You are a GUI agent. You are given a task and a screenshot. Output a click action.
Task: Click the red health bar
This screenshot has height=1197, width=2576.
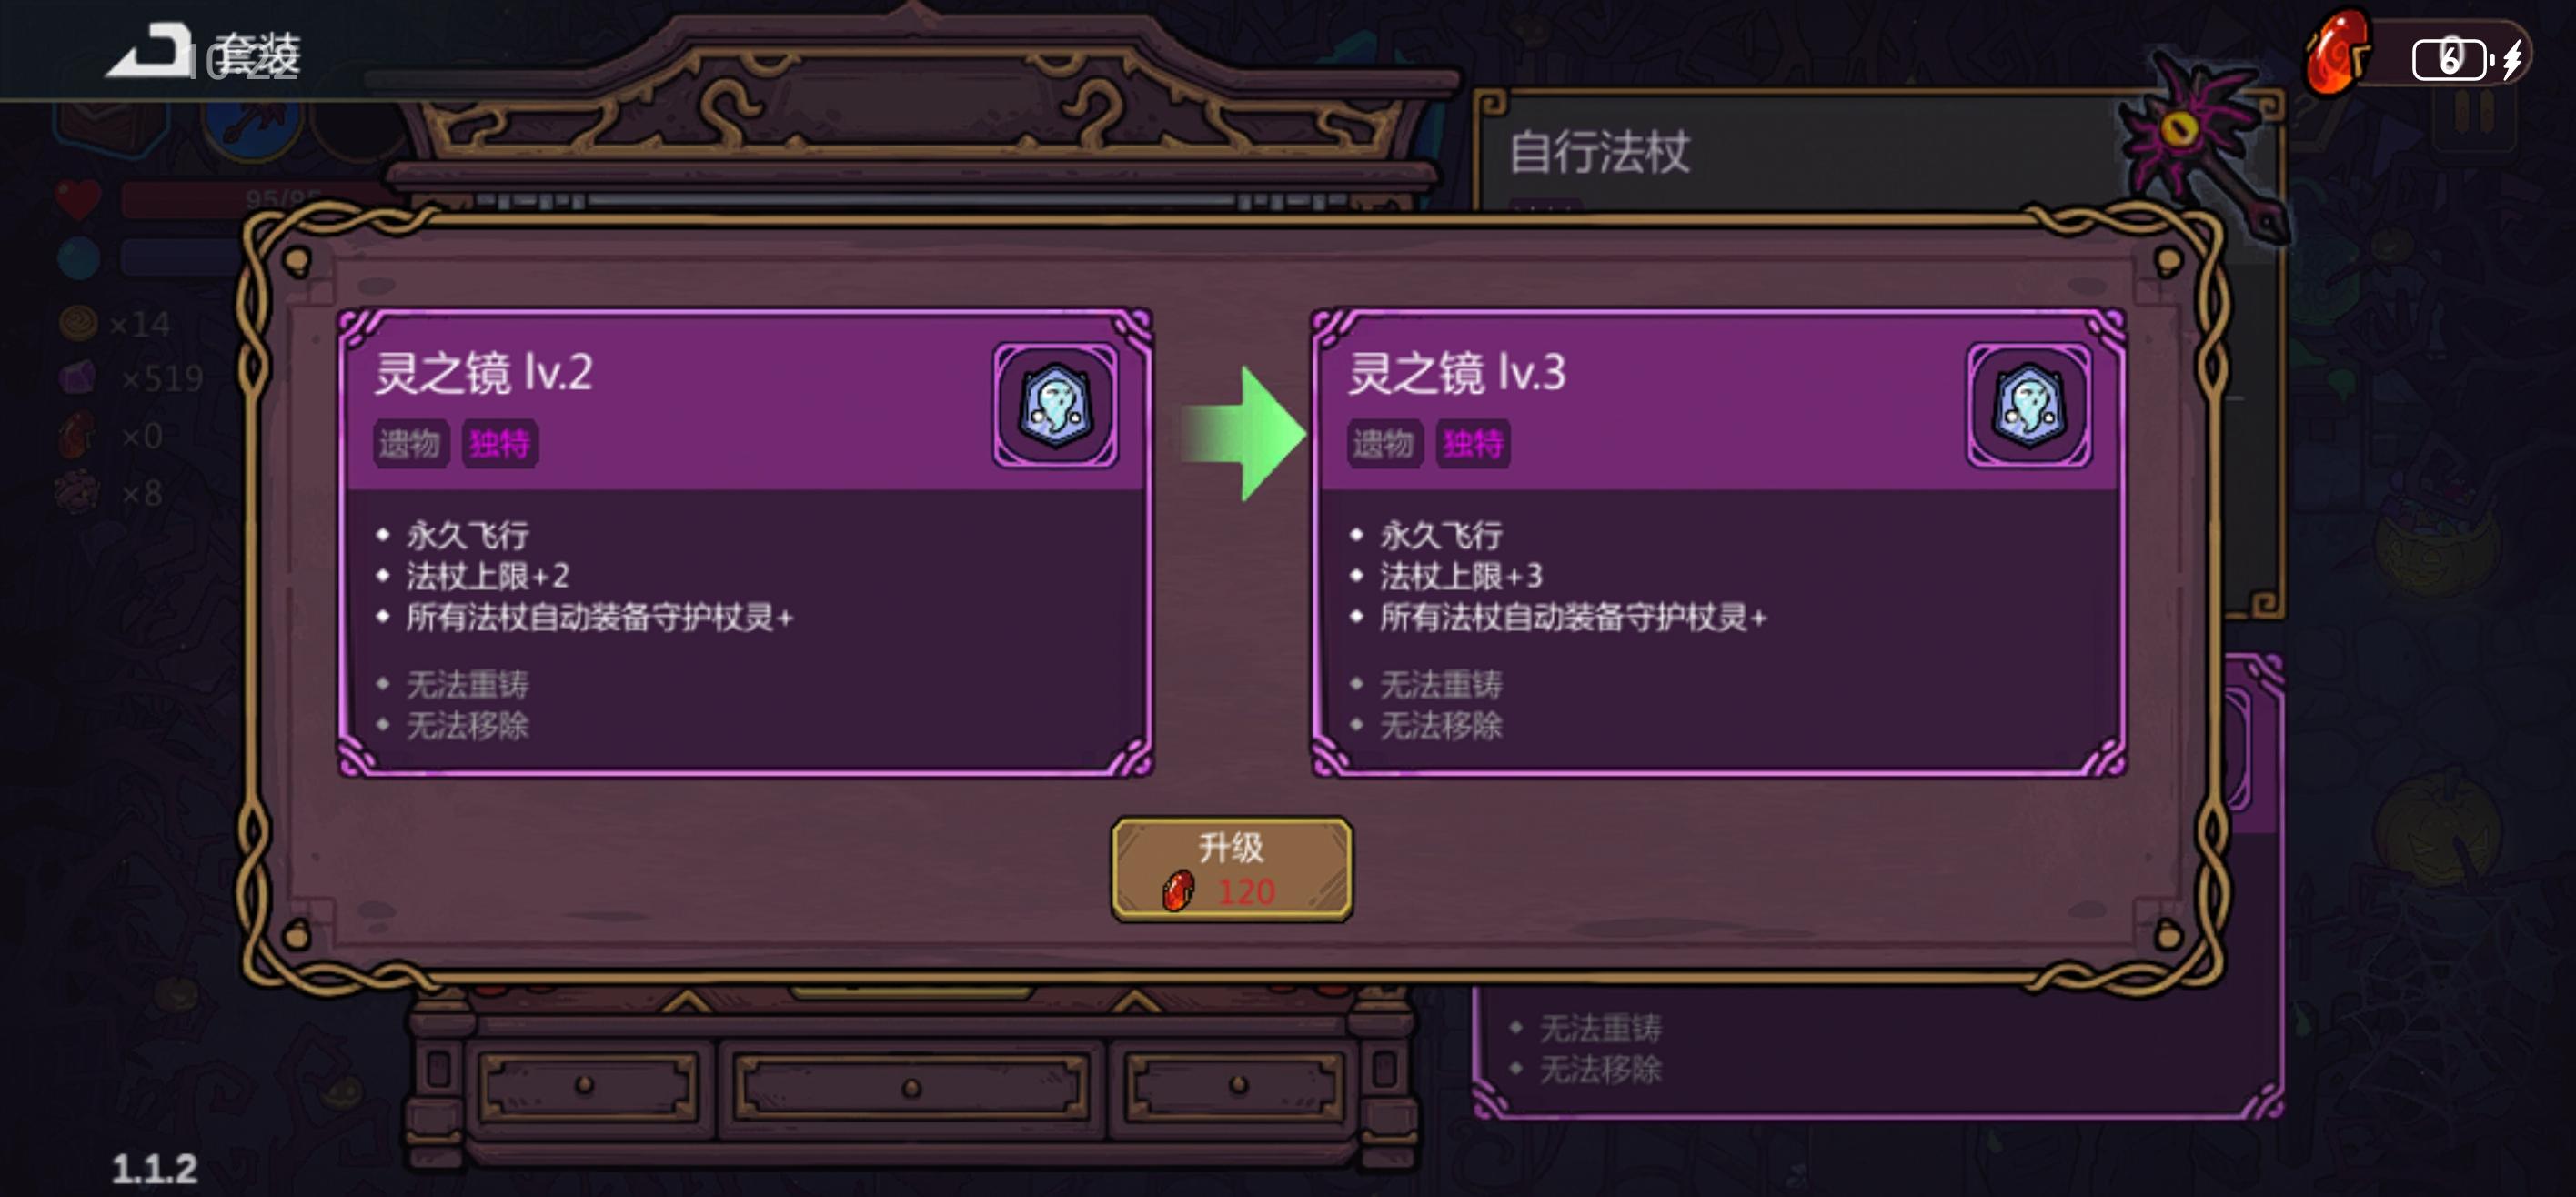[250, 199]
